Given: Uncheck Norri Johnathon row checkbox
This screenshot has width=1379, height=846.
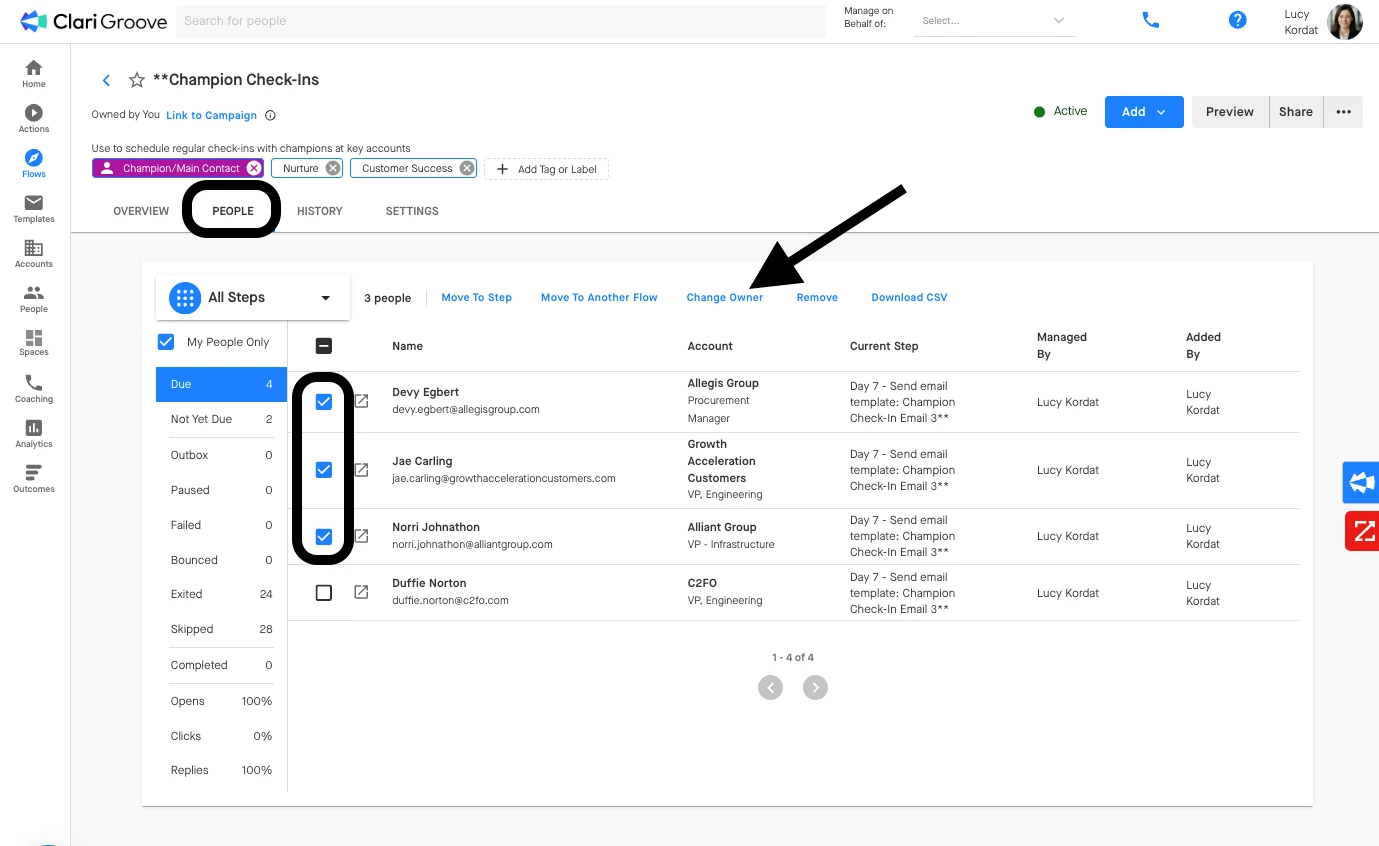Looking at the screenshot, I should point(324,537).
